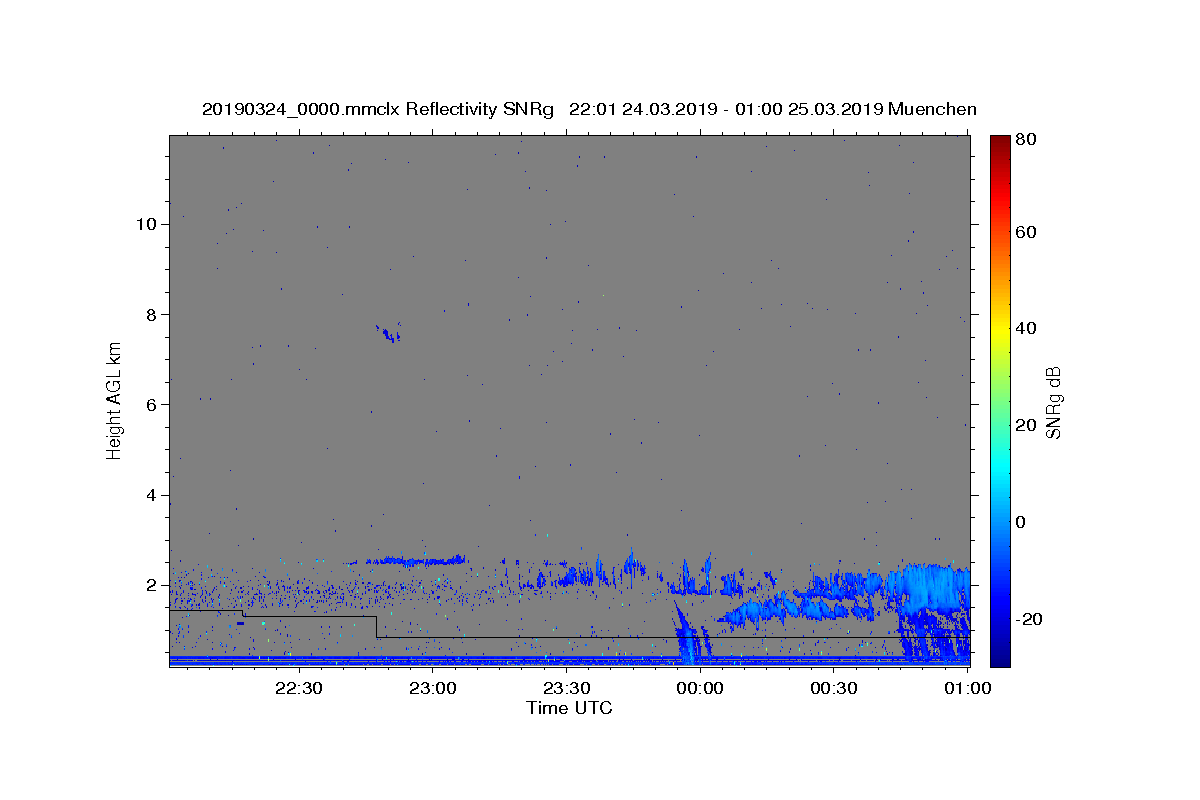
Task: Click the 'Time UTC' axis label
Action: (x=569, y=708)
